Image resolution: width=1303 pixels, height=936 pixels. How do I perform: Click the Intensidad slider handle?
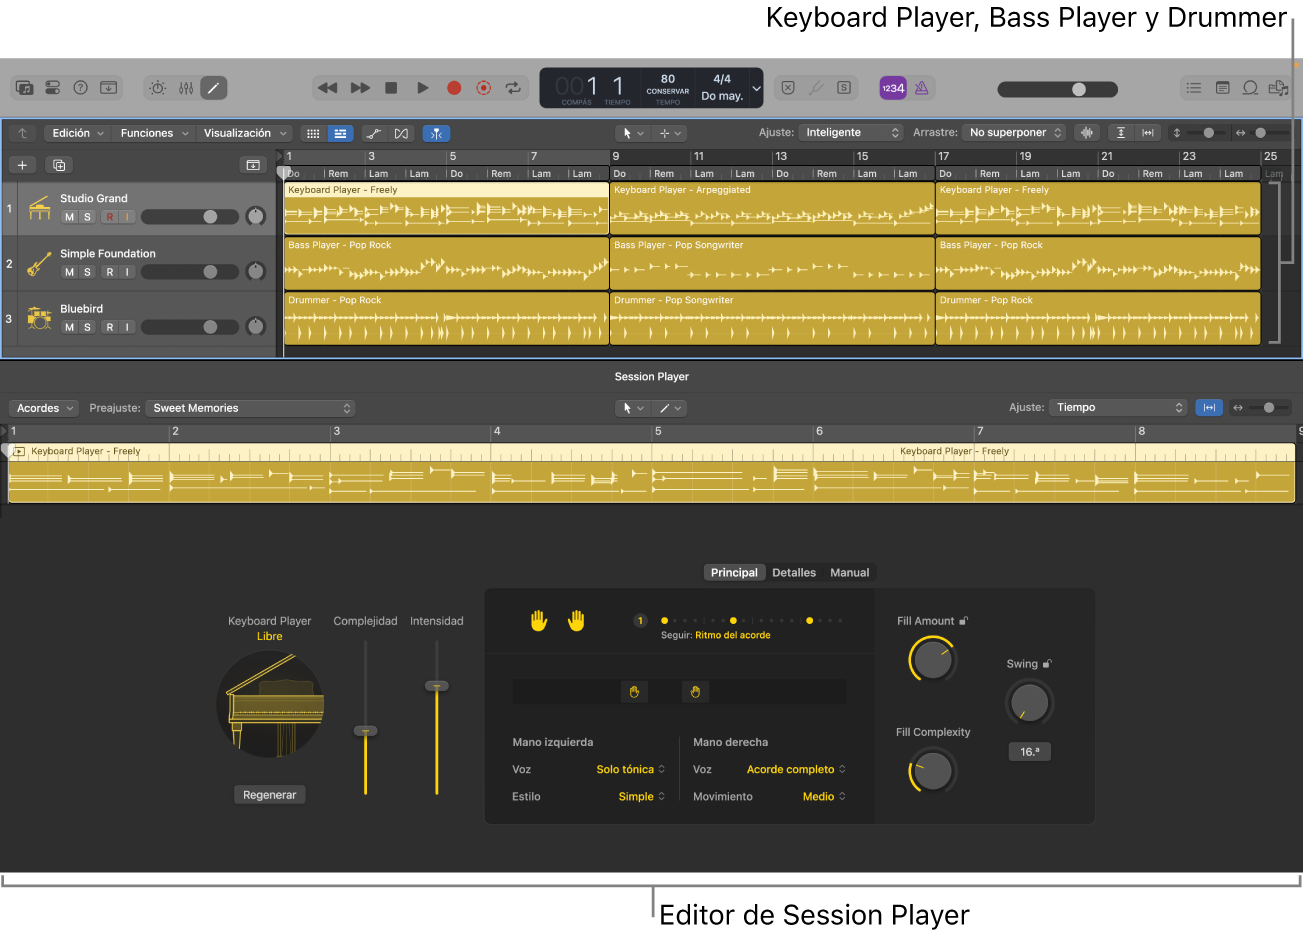point(437,686)
